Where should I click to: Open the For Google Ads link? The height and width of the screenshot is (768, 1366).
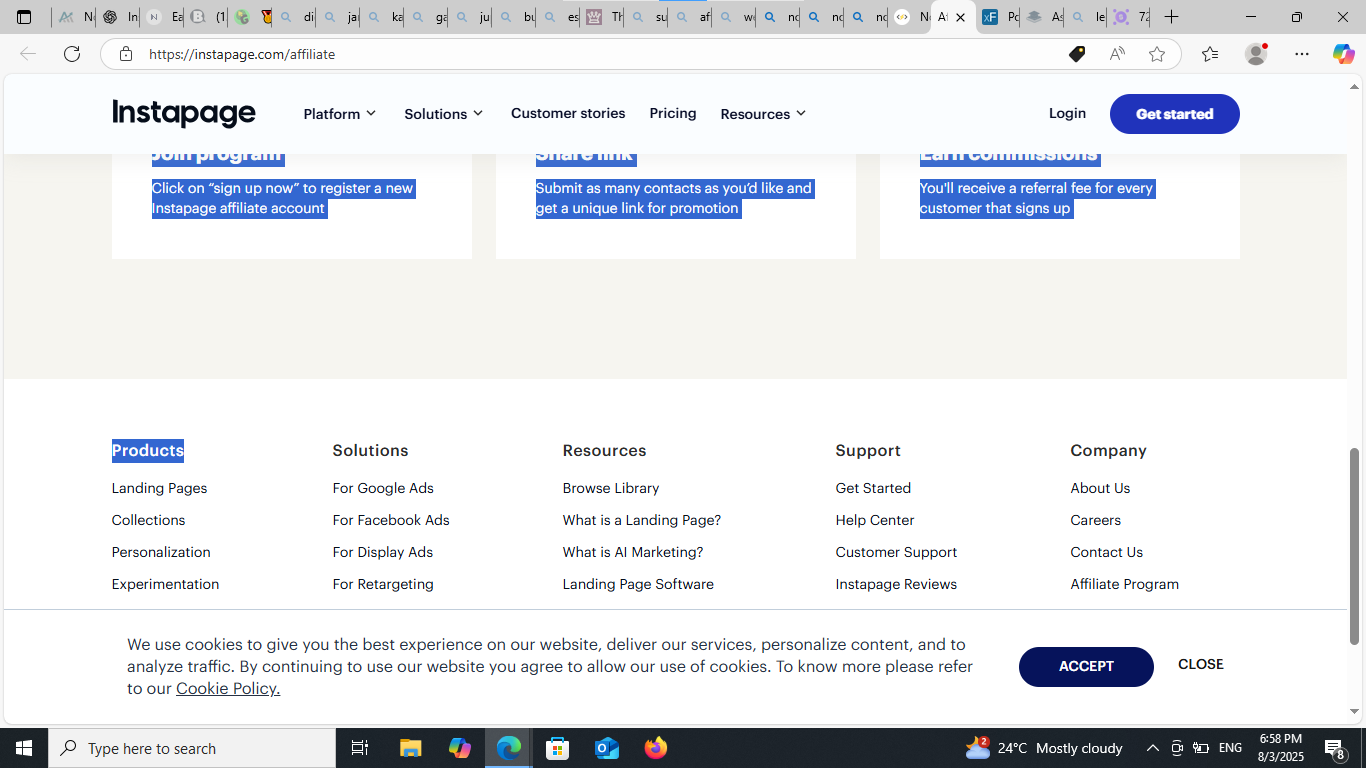(383, 488)
